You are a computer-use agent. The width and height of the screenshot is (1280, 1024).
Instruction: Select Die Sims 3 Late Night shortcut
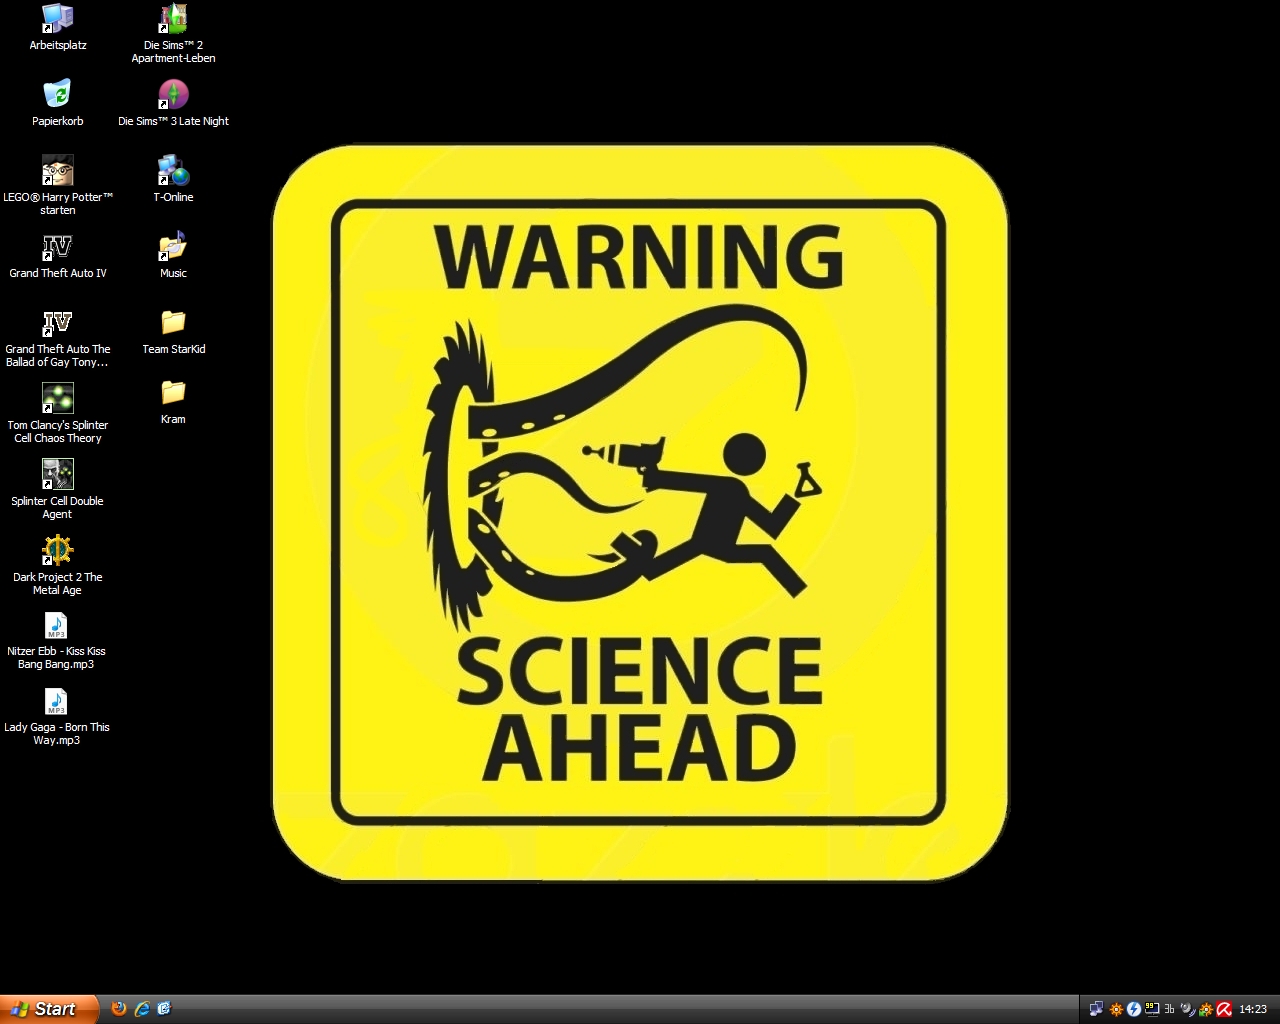[173, 95]
